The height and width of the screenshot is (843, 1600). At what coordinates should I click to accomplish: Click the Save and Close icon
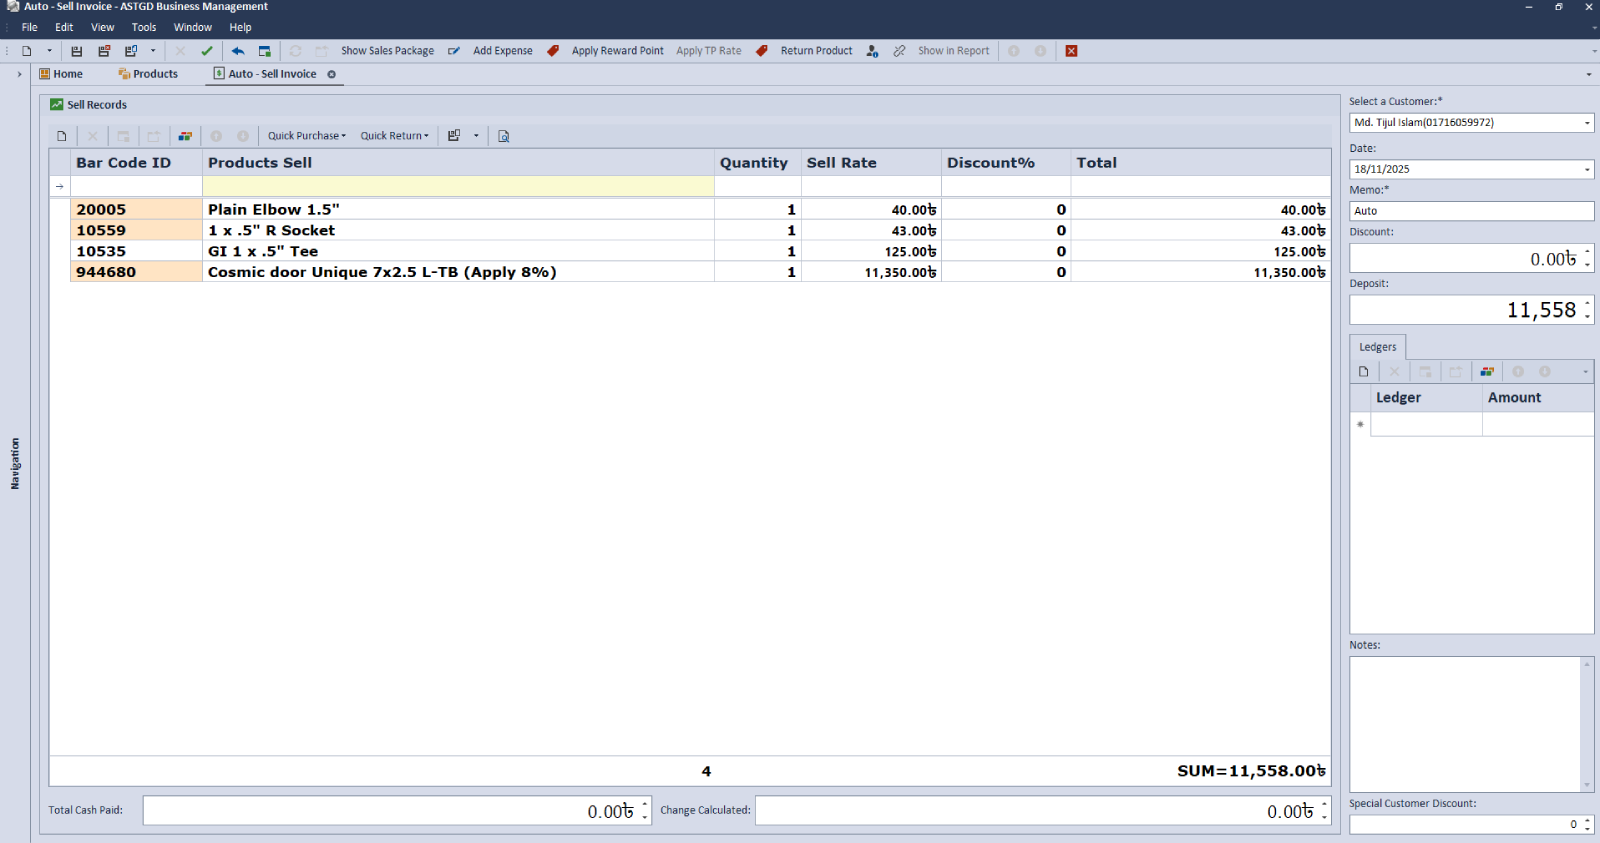pos(104,51)
